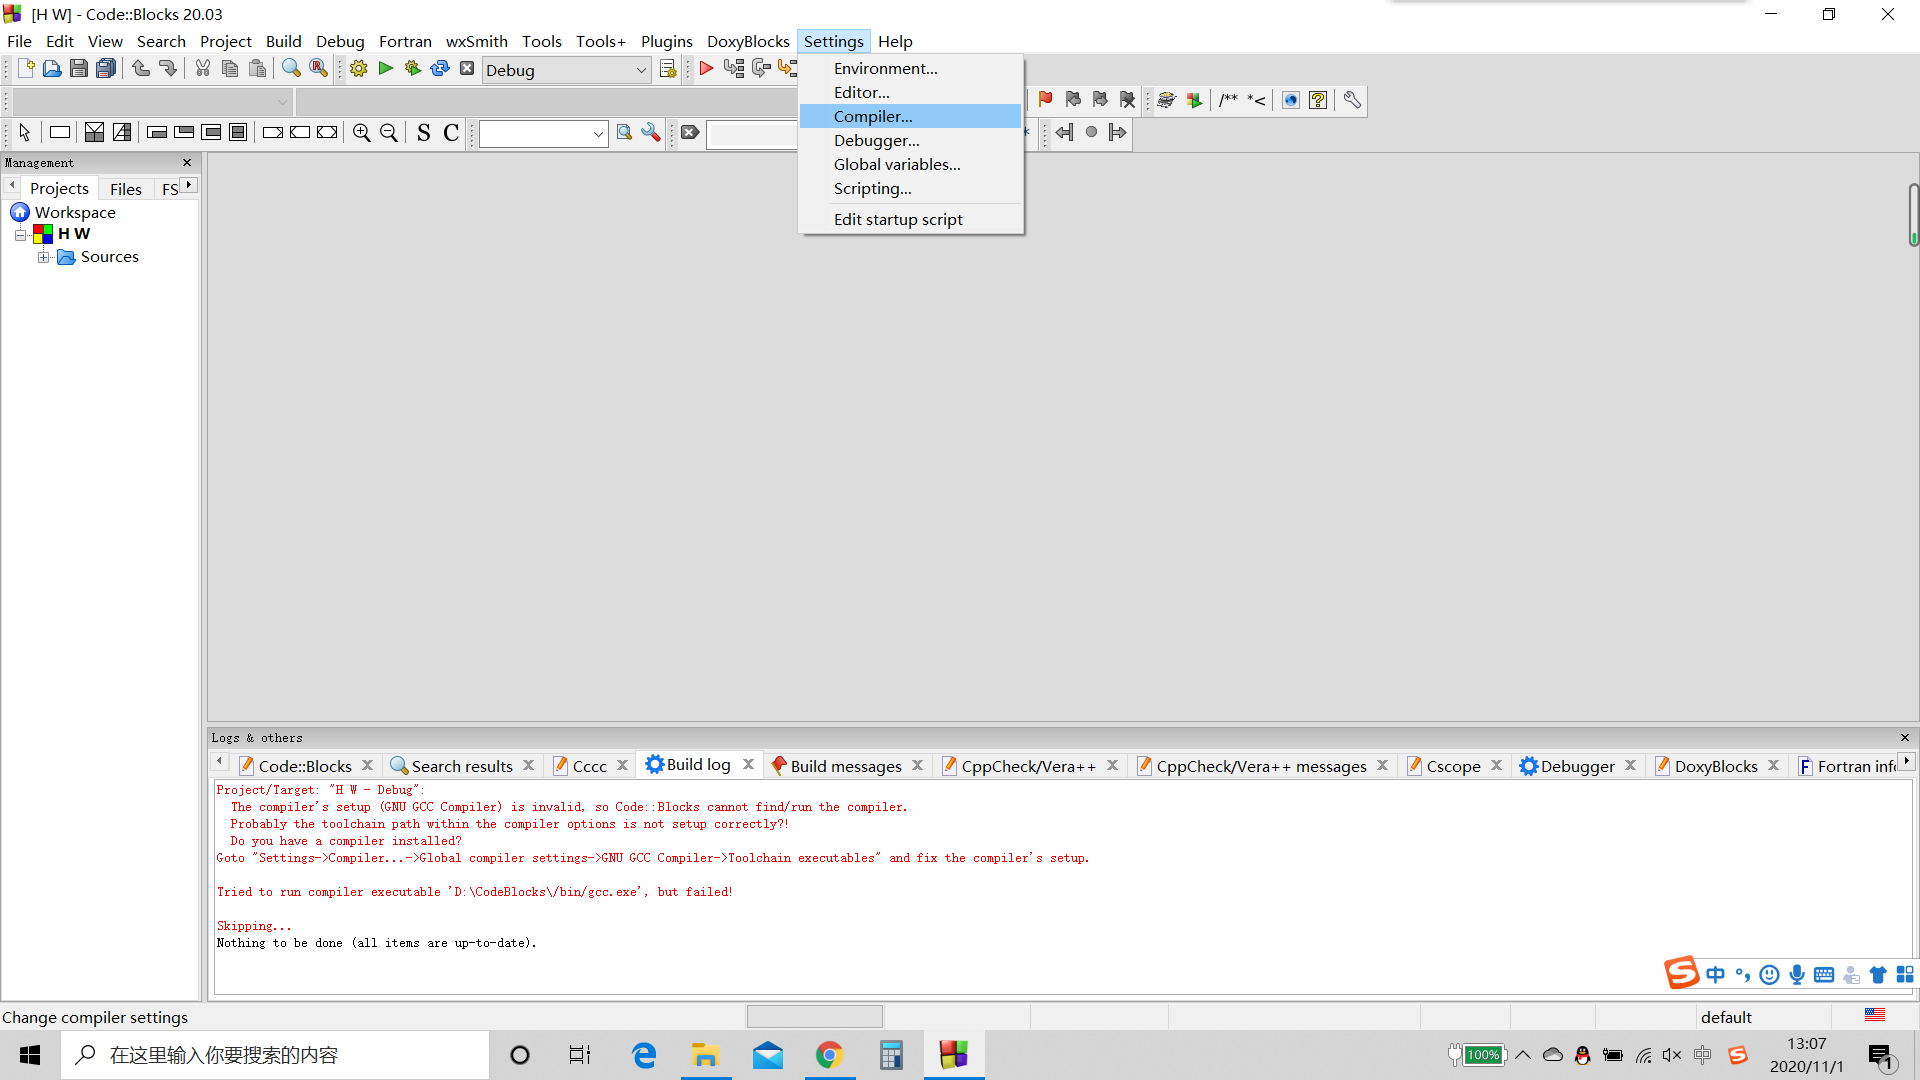
Task: Select Compiler... in the Settings menu
Action: point(911,116)
